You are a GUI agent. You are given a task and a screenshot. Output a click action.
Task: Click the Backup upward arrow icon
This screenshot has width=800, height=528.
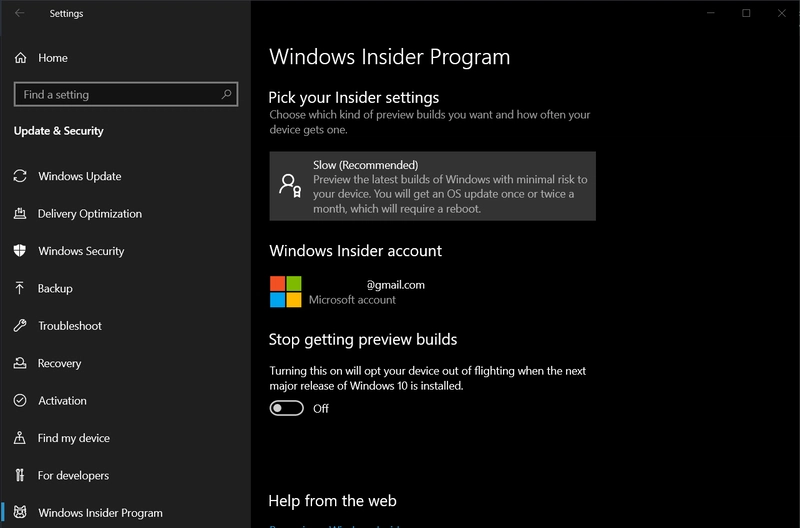point(20,288)
